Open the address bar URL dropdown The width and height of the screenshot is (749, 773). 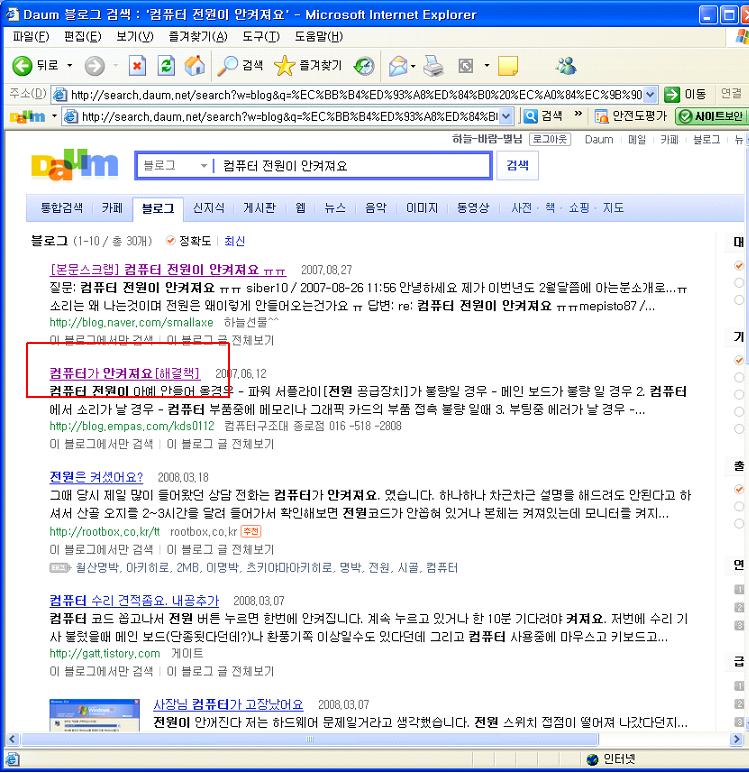[650, 94]
